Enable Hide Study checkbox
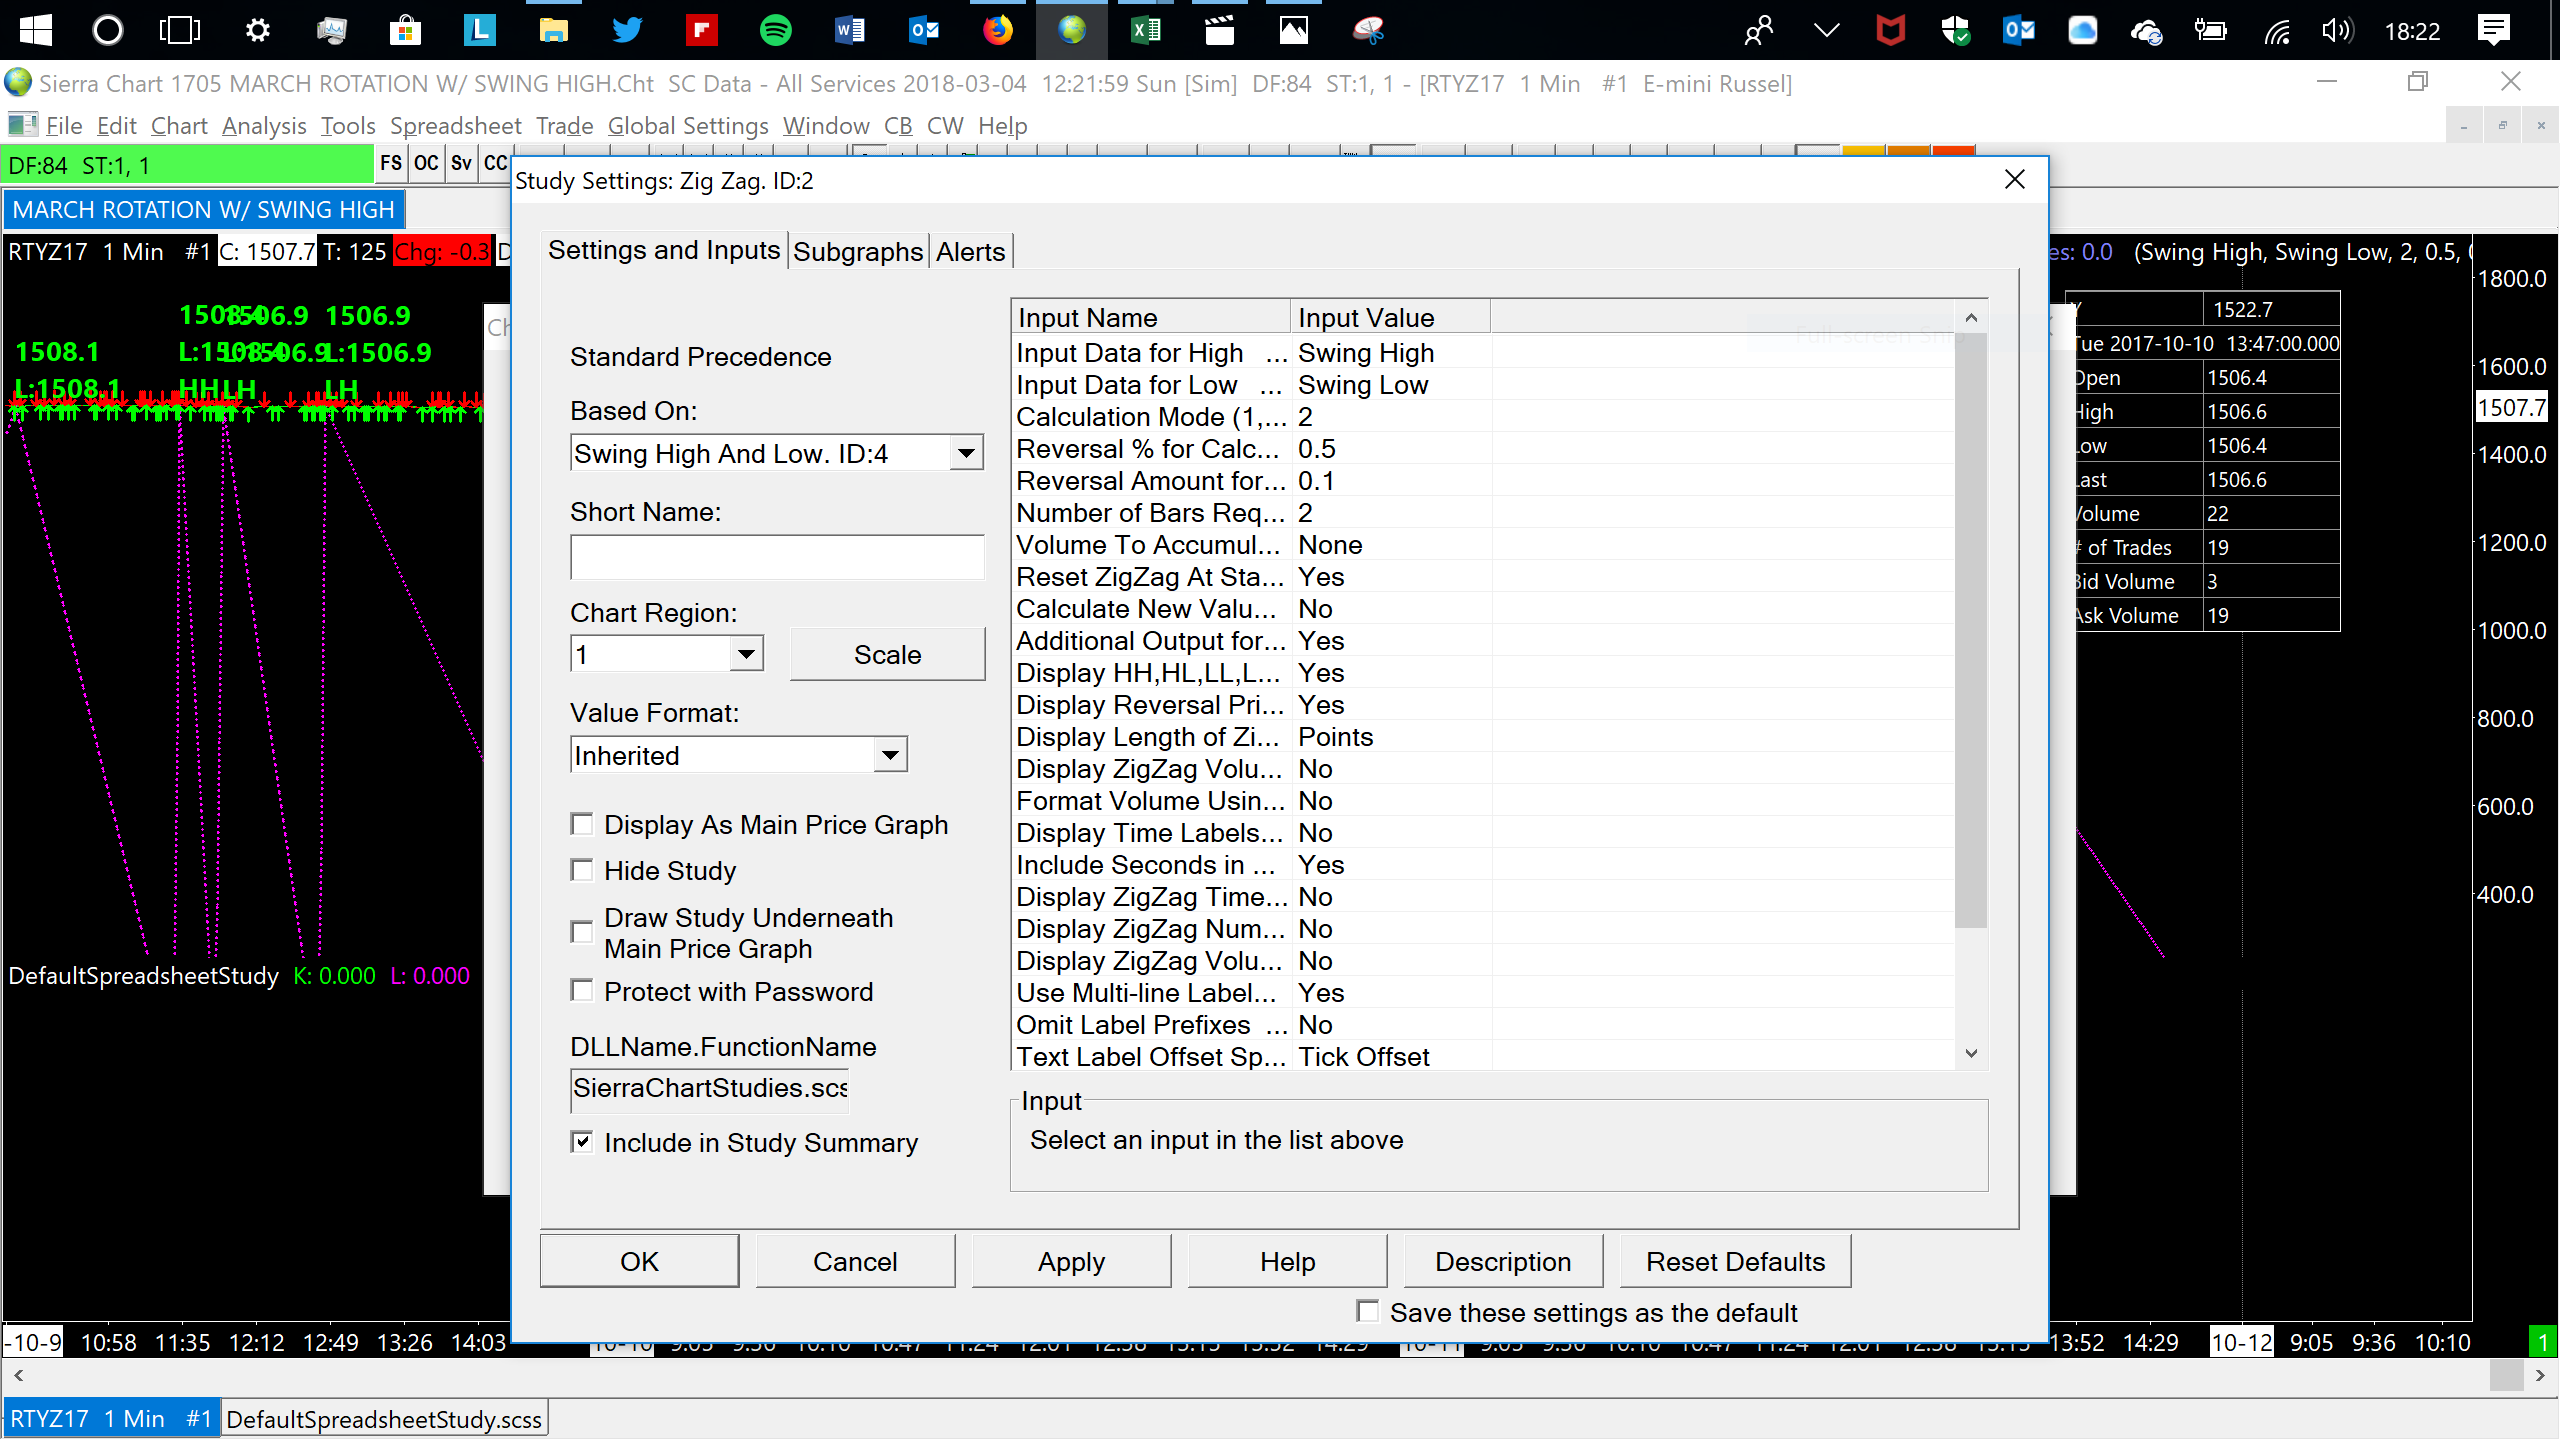The image size is (2560, 1440). pyautogui.click(x=582, y=870)
